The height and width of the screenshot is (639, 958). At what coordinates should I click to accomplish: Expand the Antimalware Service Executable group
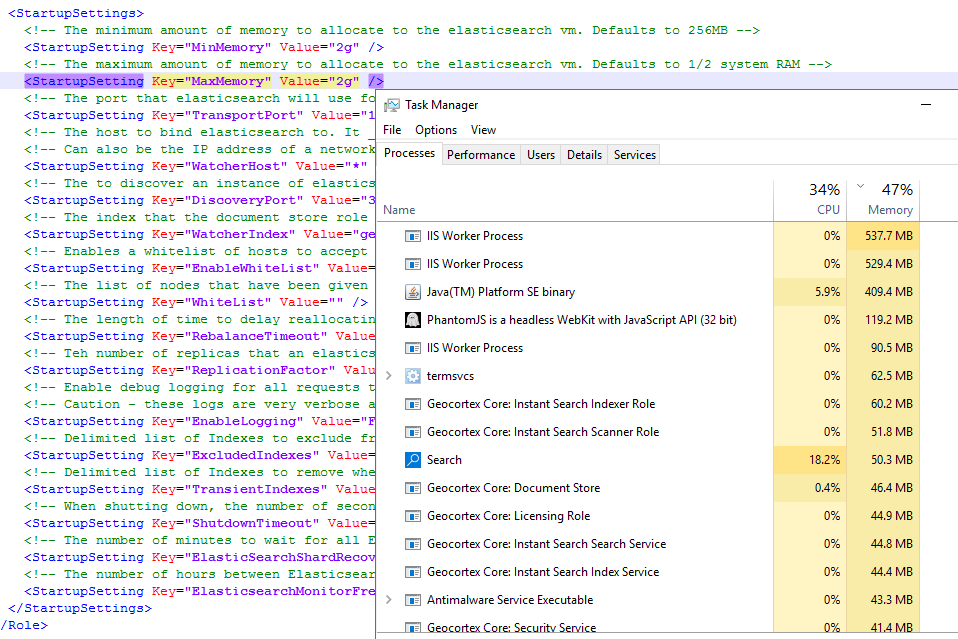tap(389, 600)
